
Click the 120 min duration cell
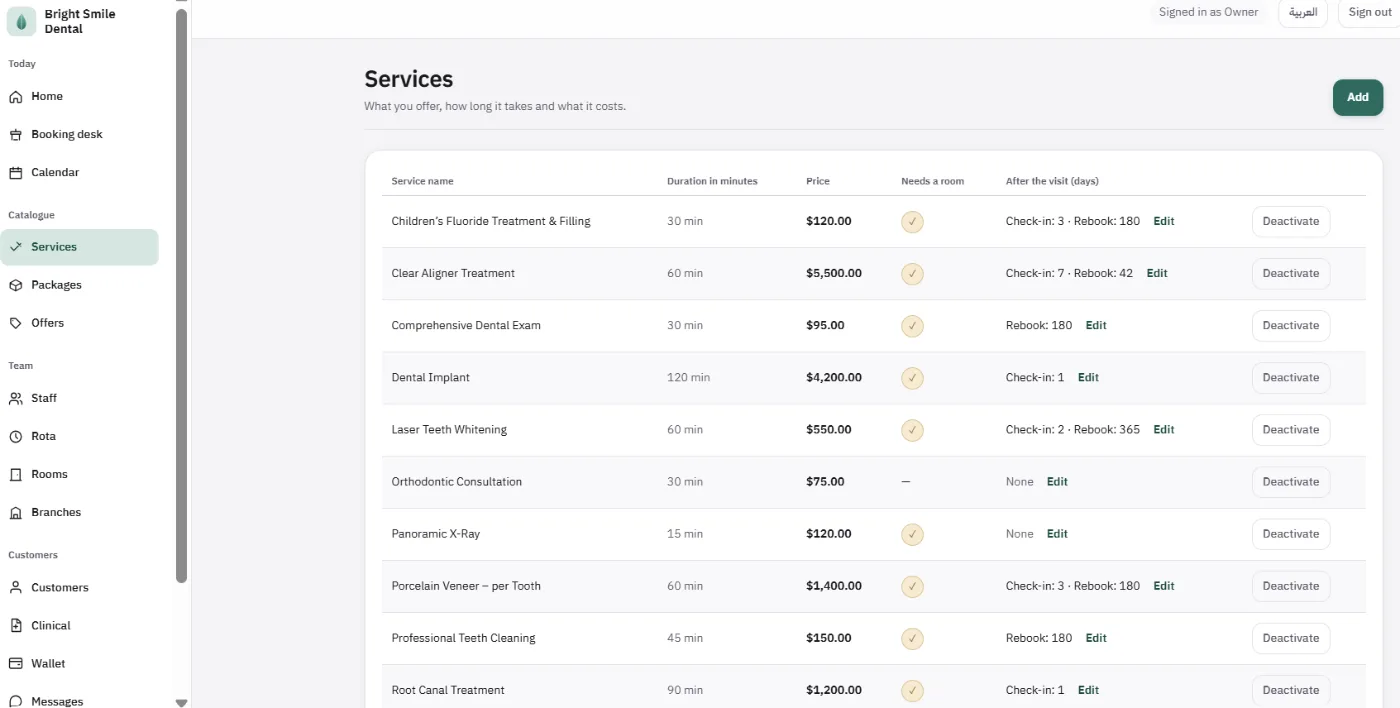tap(688, 378)
